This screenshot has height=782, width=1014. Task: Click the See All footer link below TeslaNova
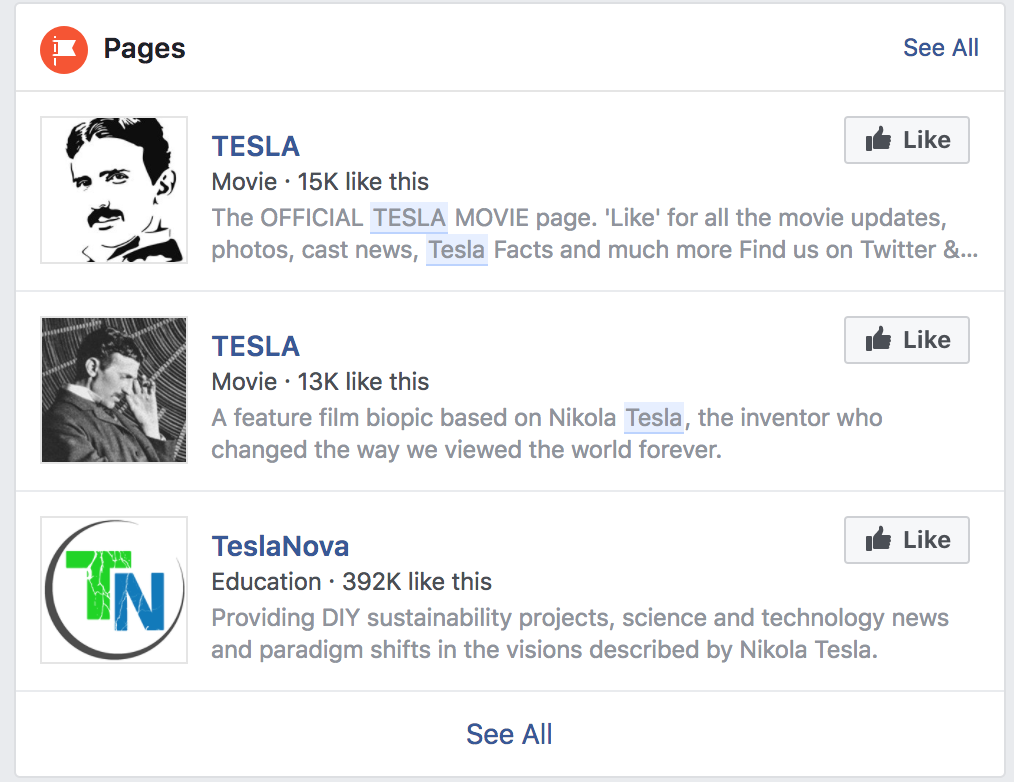tap(509, 734)
